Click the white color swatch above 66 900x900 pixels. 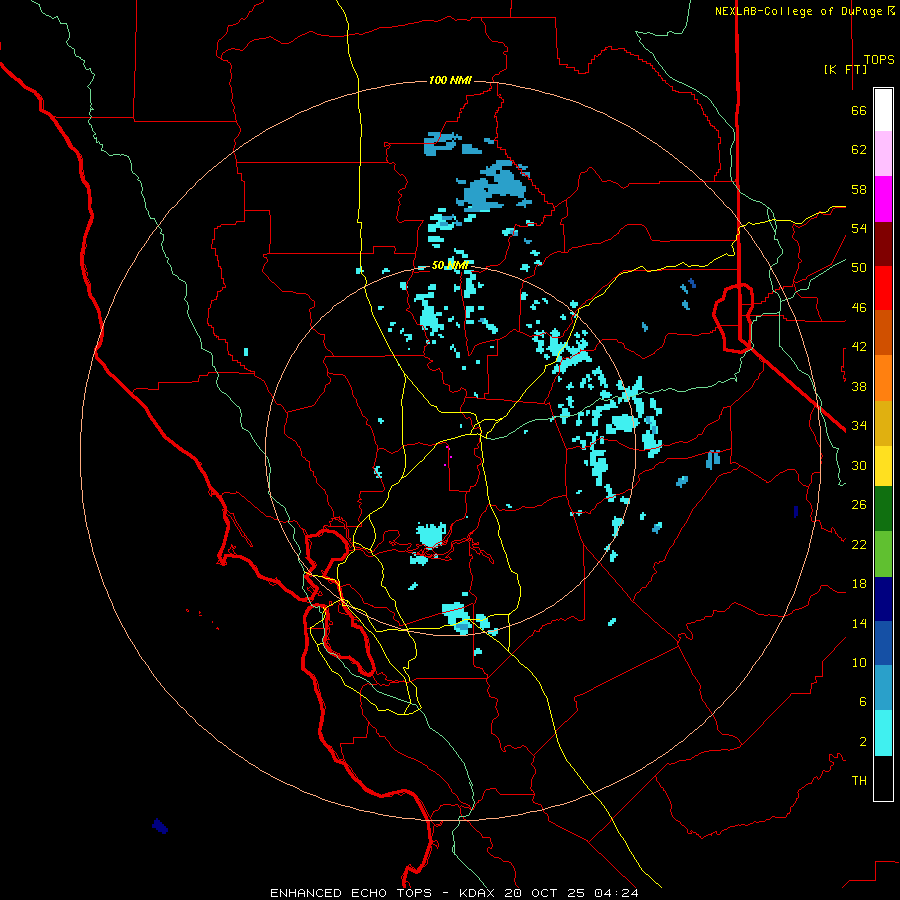pos(883,110)
